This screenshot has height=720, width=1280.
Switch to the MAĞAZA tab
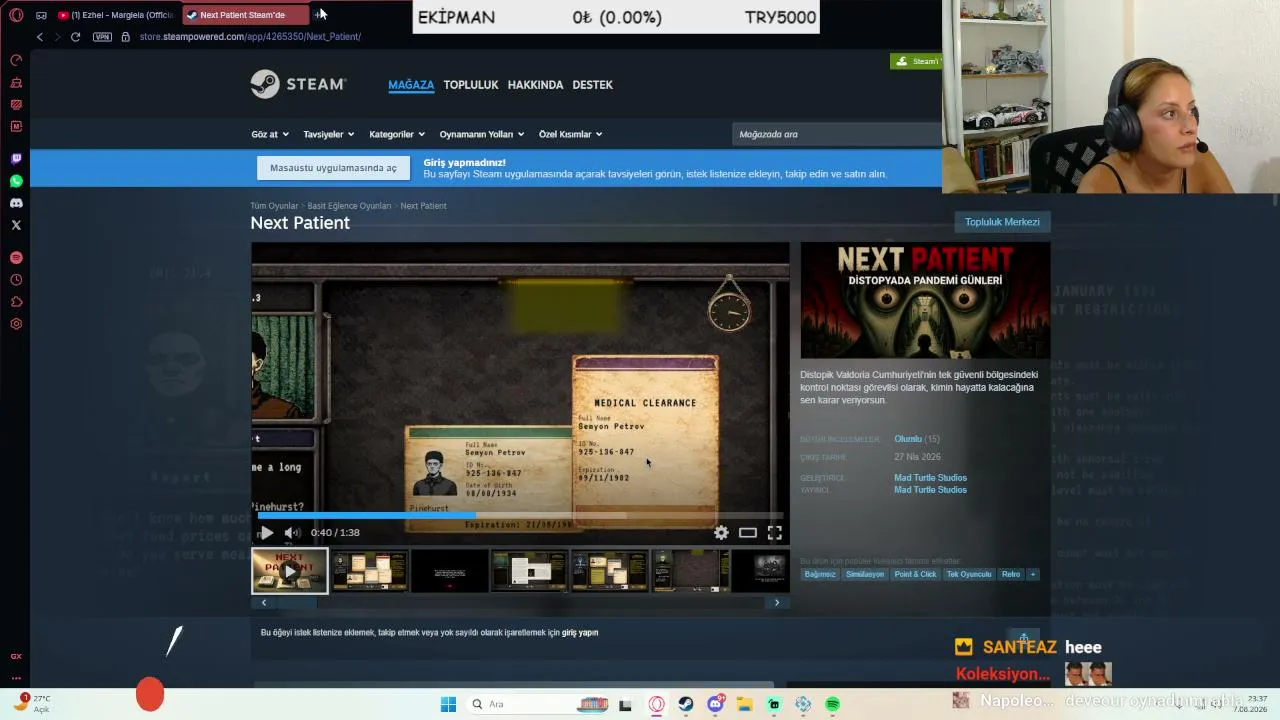coord(411,85)
